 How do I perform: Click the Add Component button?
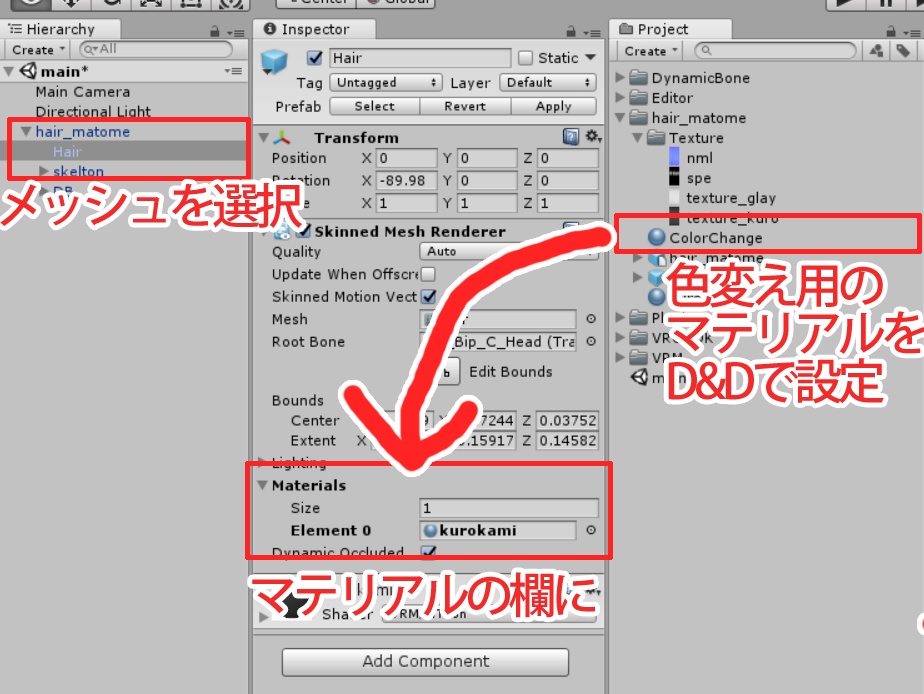426,661
